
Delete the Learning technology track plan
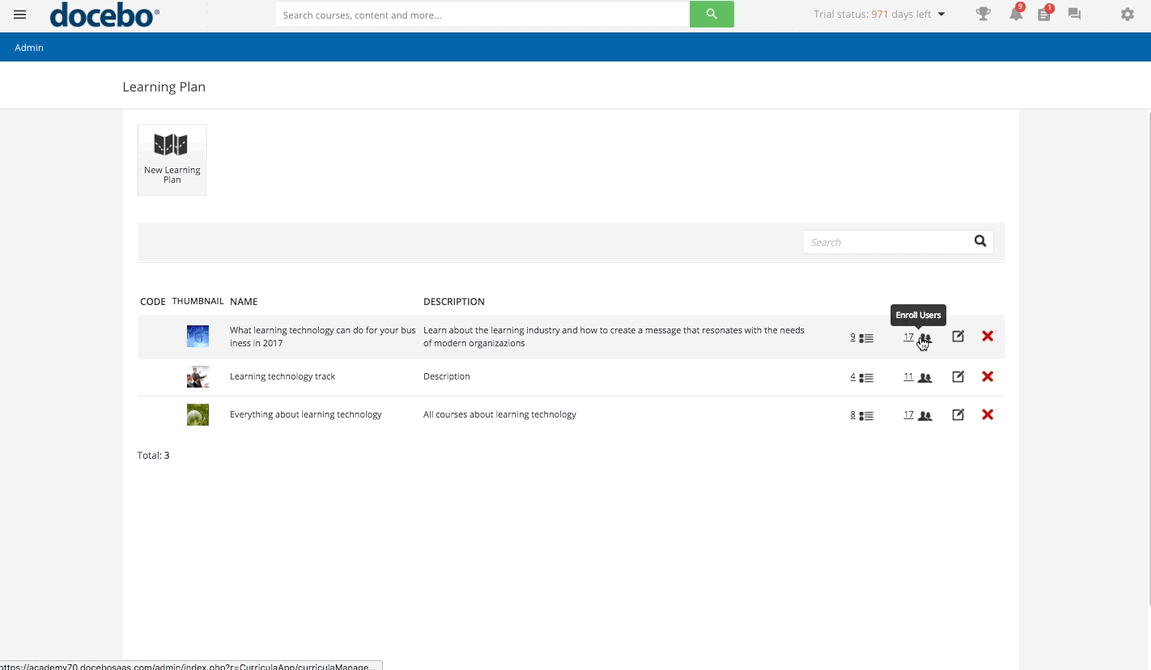(x=987, y=376)
